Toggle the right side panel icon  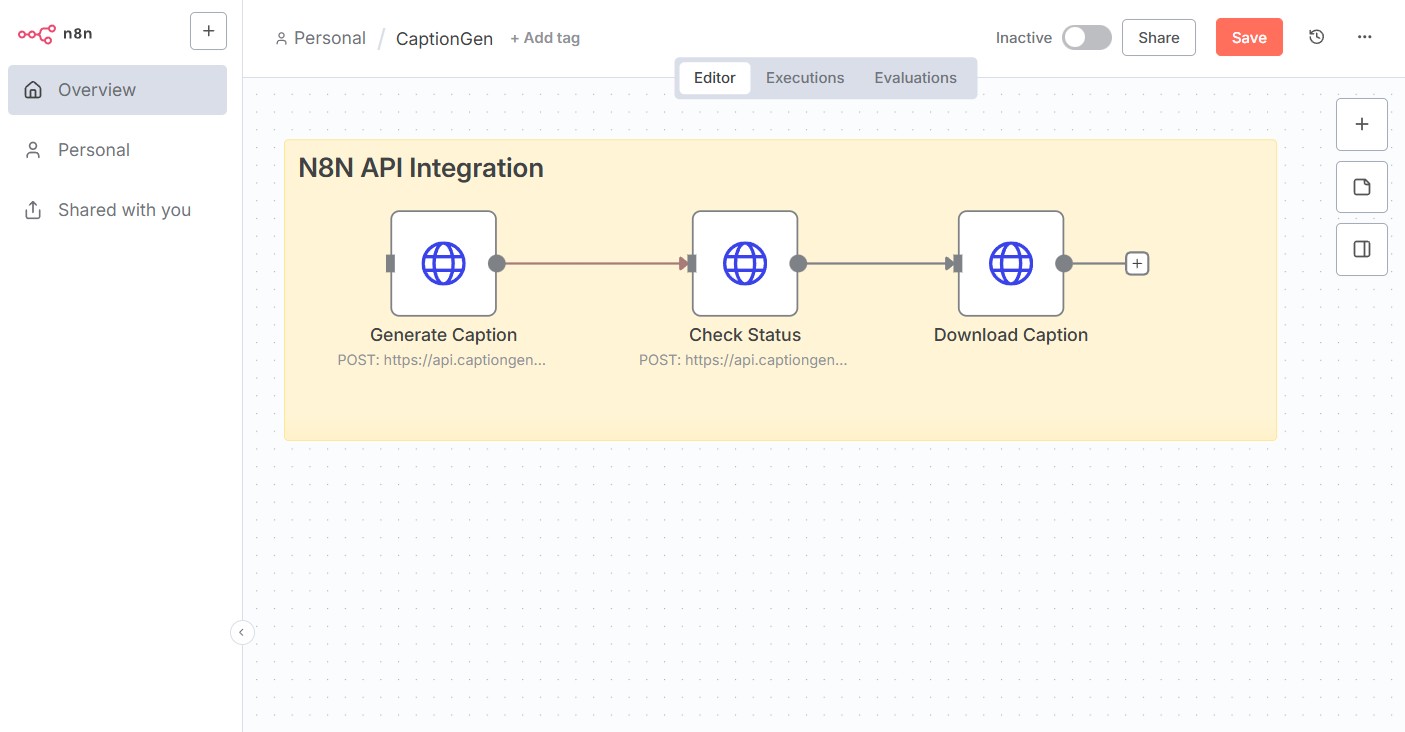pyautogui.click(x=1361, y=249)
